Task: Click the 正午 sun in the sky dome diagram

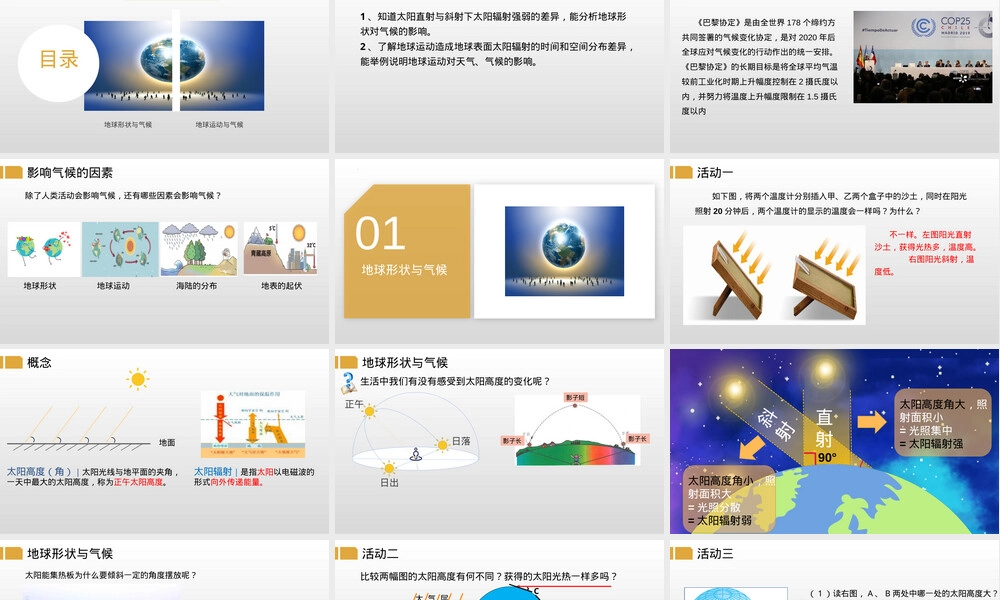Action: point(369,411)
